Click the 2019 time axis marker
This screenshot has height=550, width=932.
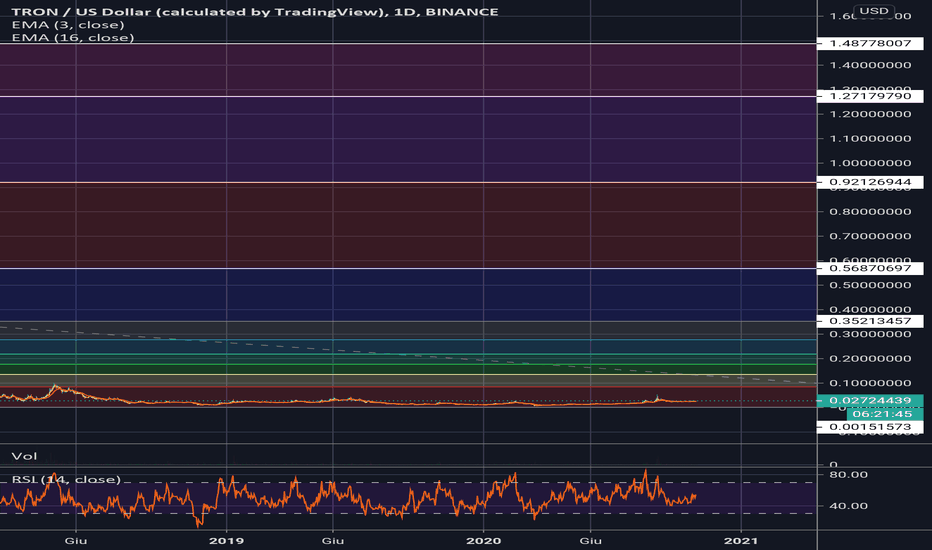point(226,540)
